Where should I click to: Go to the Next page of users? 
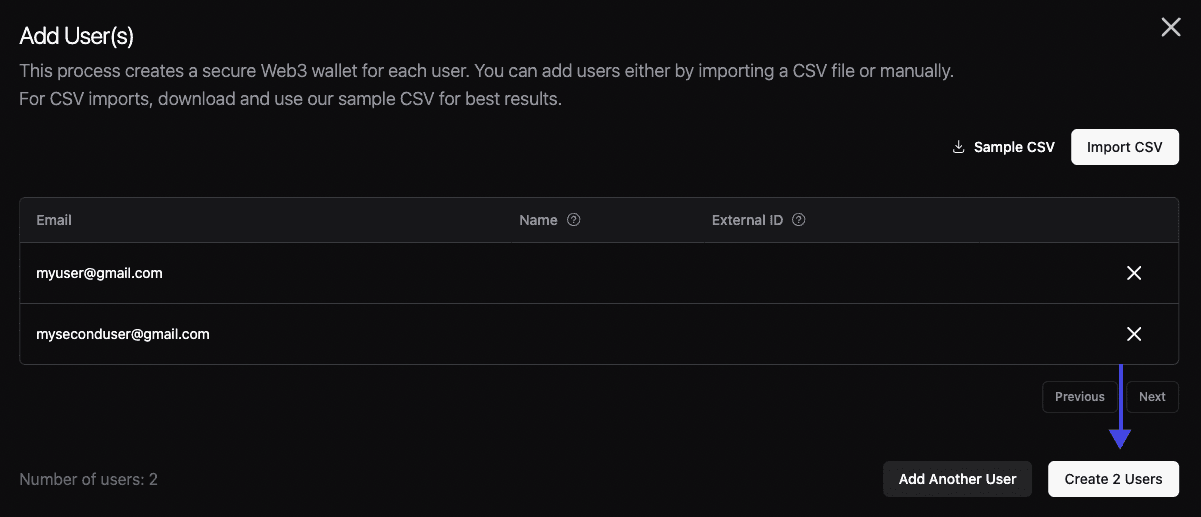coord(1152,397)
